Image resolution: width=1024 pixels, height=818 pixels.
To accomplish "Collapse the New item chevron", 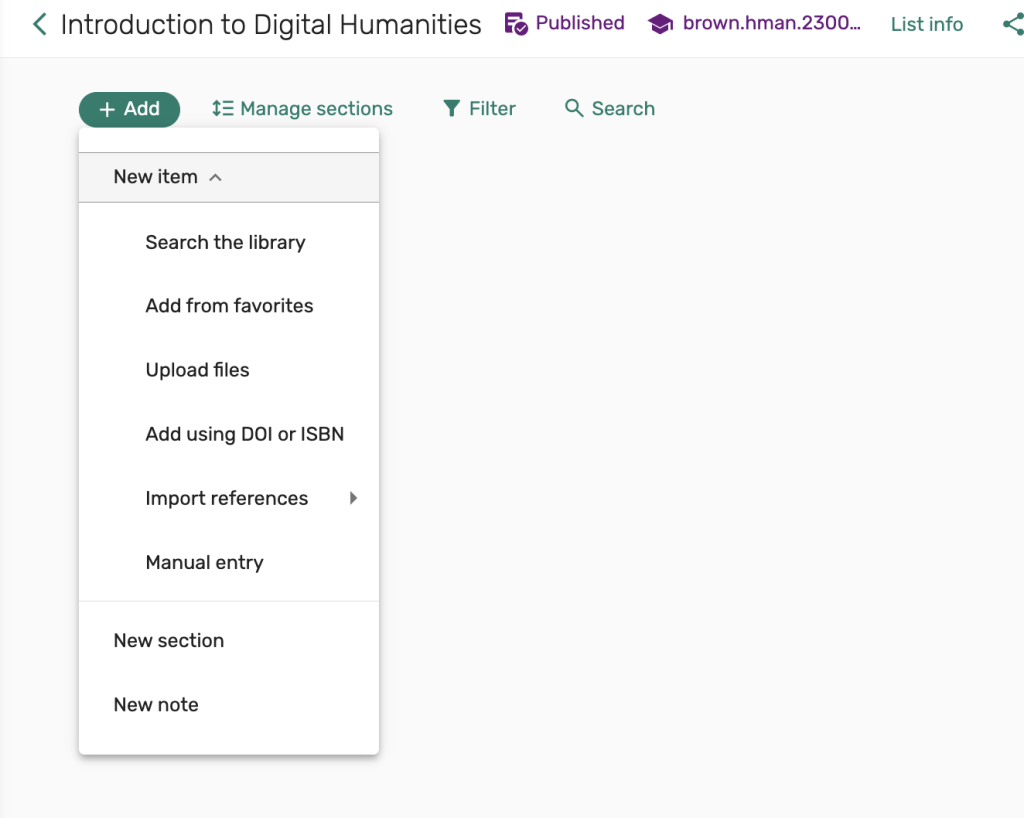I will [x=215, y=177].
